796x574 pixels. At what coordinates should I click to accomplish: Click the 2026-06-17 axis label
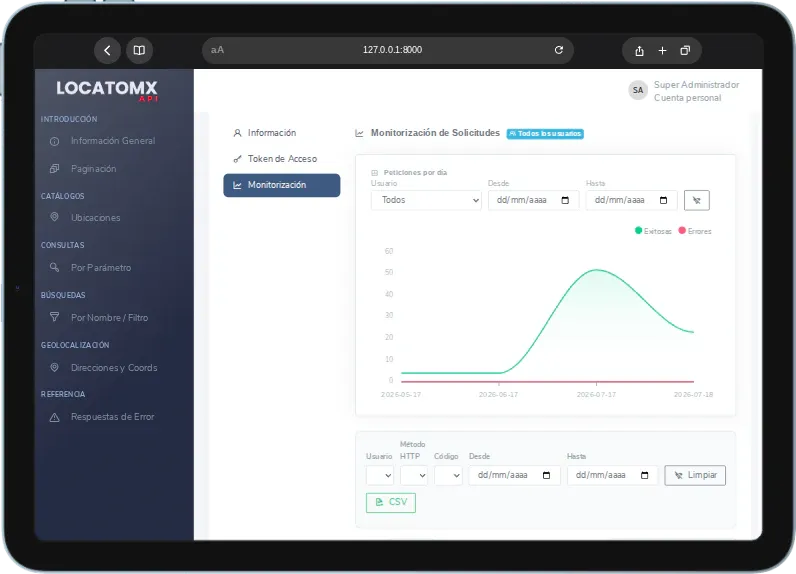point(499,394)
